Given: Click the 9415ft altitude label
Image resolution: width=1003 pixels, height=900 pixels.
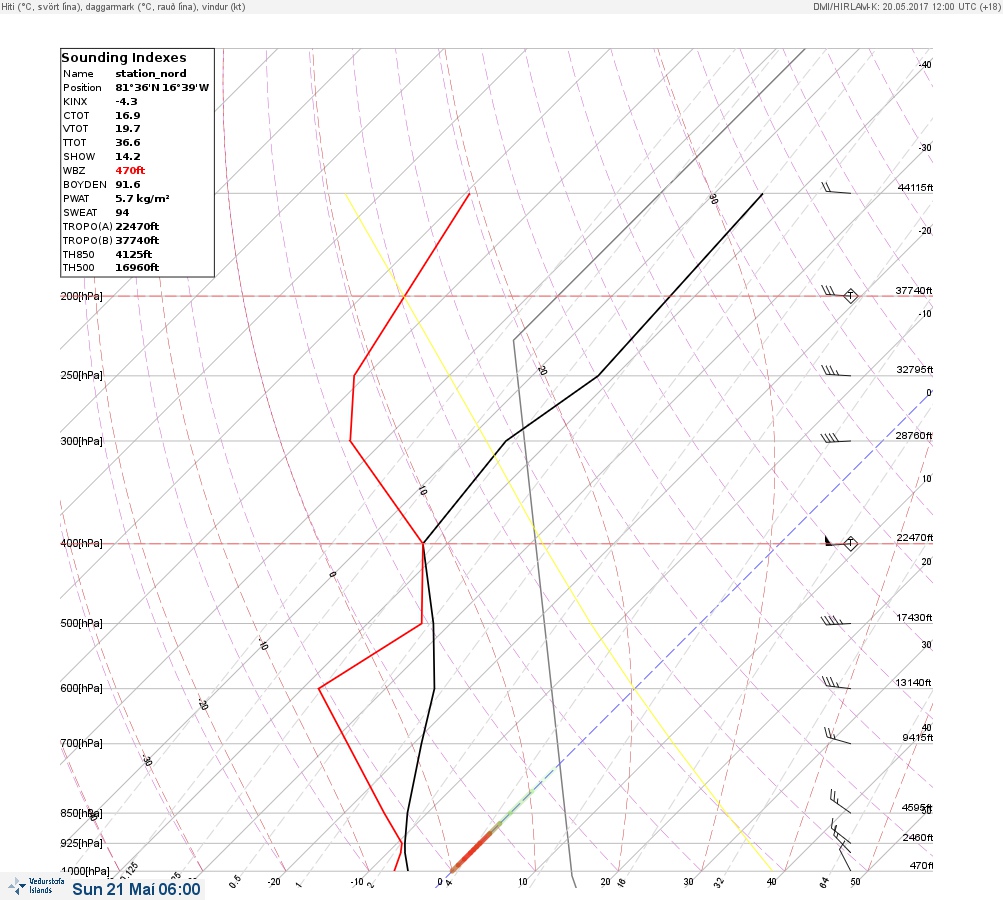Looking at the screenshot, I should (917, 738).
